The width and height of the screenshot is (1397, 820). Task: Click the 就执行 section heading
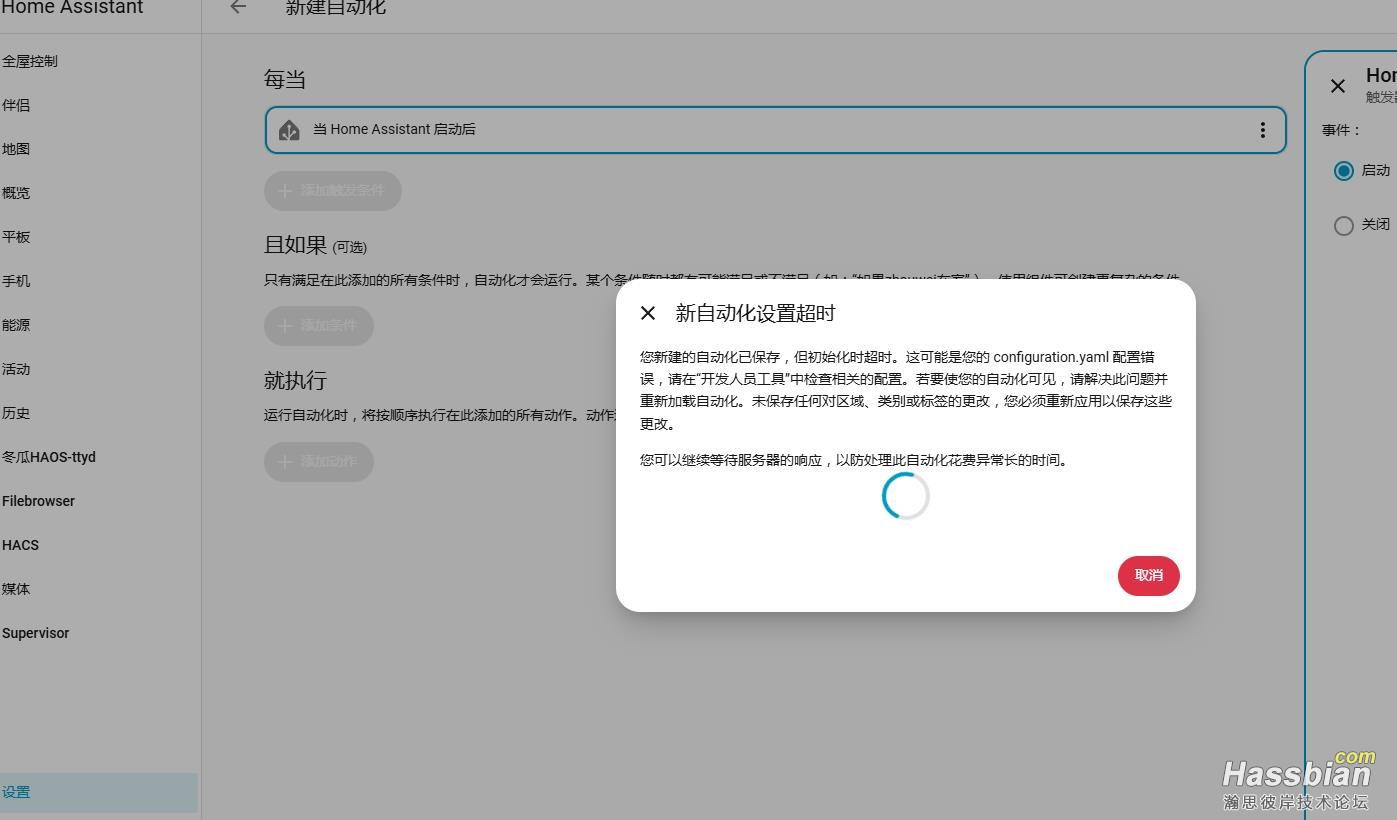pyautogui.click(x=295, y=380)
